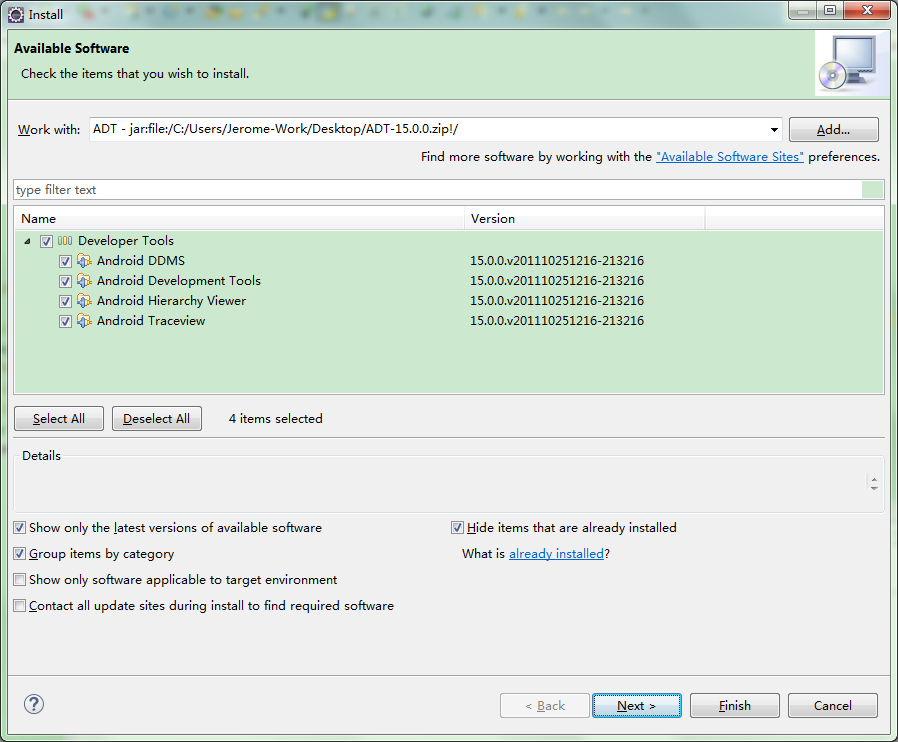Screen dimensions: 898x742
Task: Select the Developer Tools category label
Action: 126,241
